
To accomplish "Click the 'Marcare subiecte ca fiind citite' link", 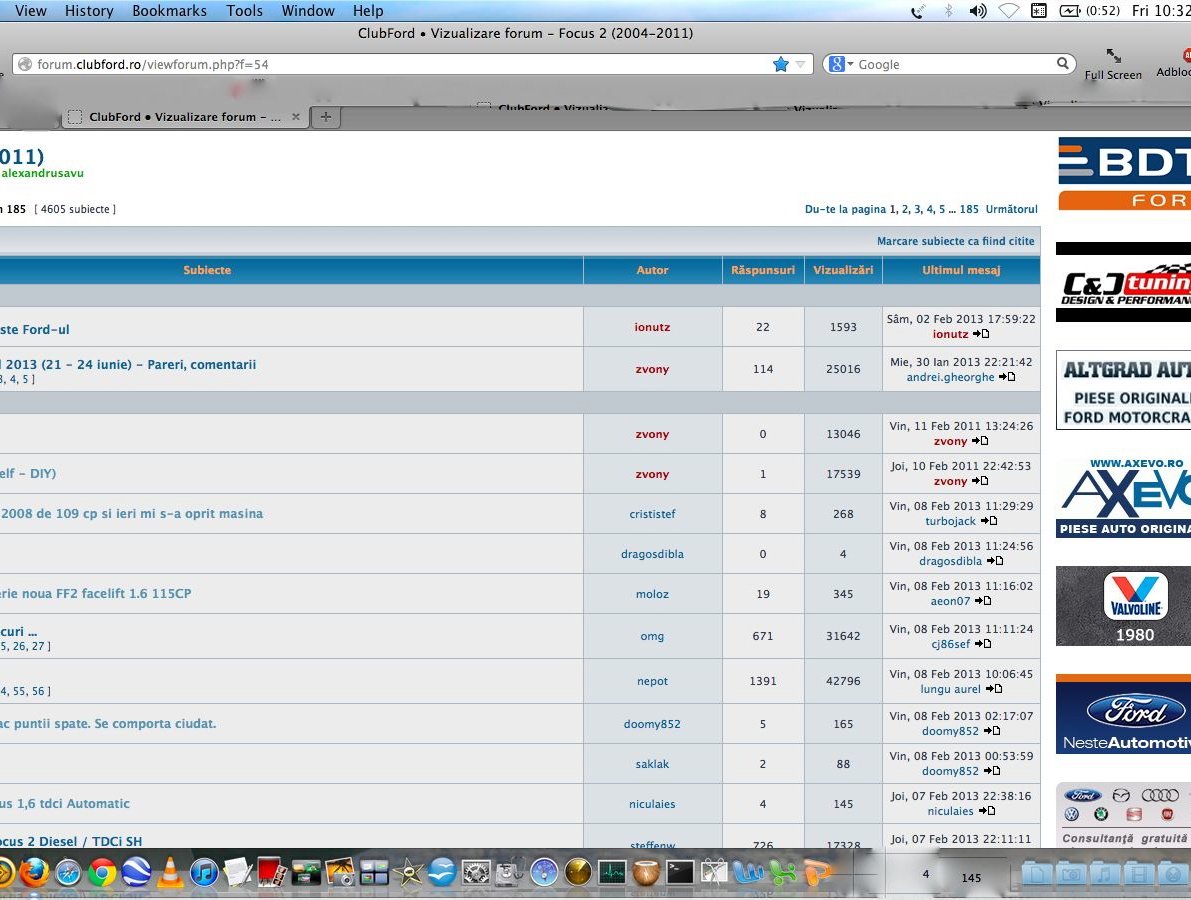I will (955, 241).
